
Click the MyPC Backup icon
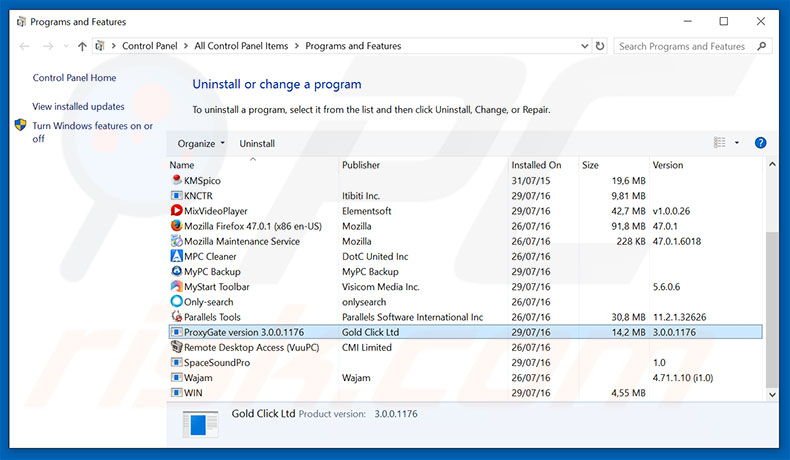pyautogui.click(x=176, y=271)
